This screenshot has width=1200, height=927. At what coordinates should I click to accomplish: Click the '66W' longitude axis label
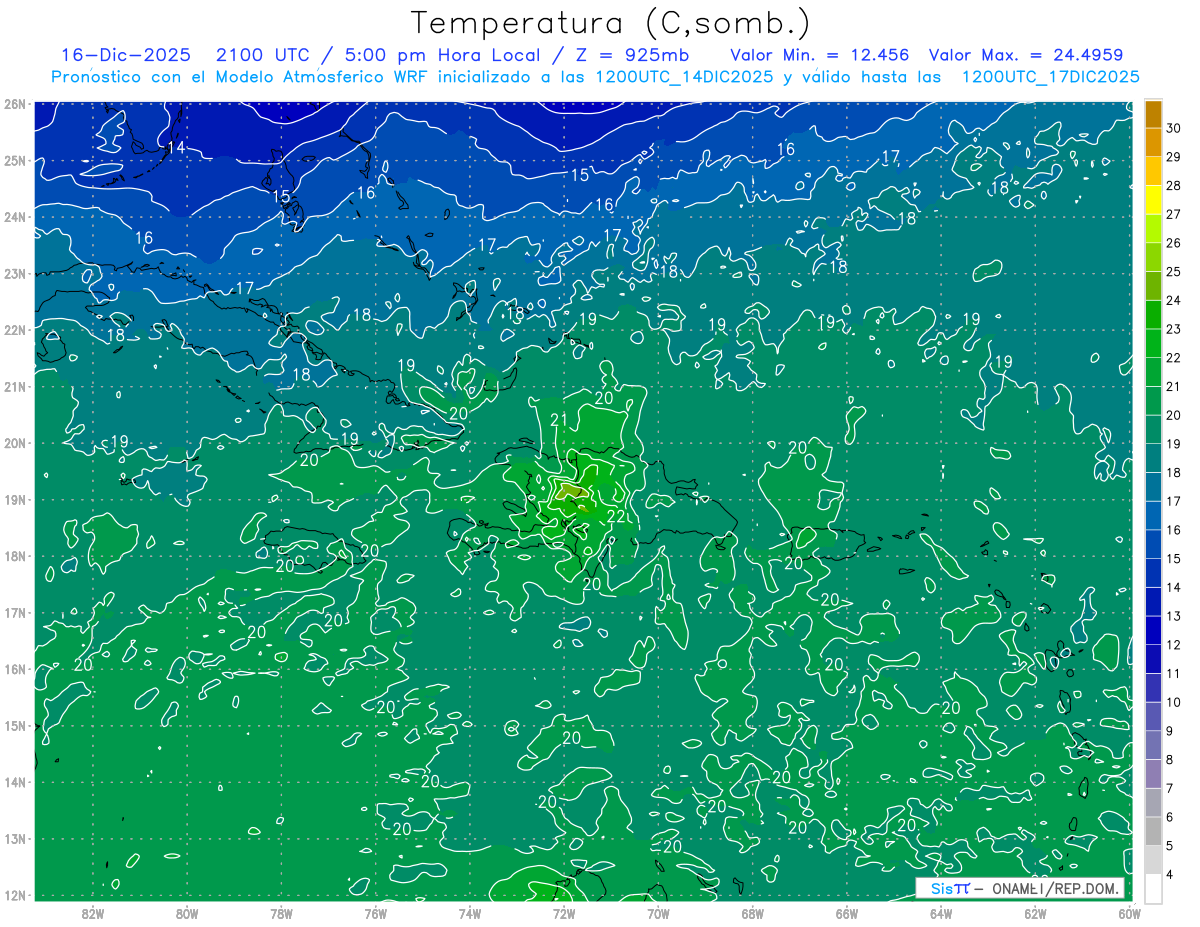pos(847,913)
